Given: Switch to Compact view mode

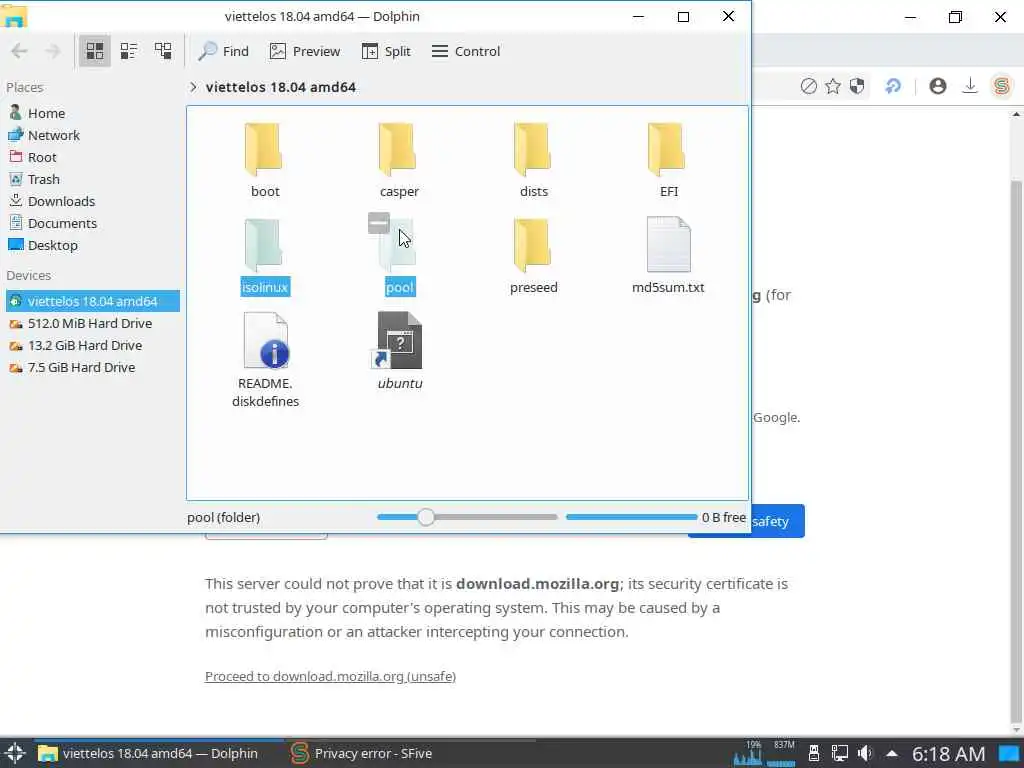Looking at the screenshot, I should (129, 51).
